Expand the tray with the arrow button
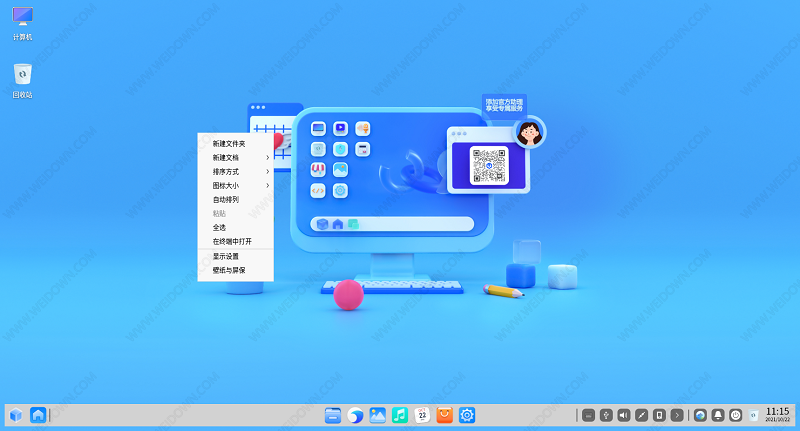Image resolution: width=800 pixels, height=431 pixels. pos(677,414)
